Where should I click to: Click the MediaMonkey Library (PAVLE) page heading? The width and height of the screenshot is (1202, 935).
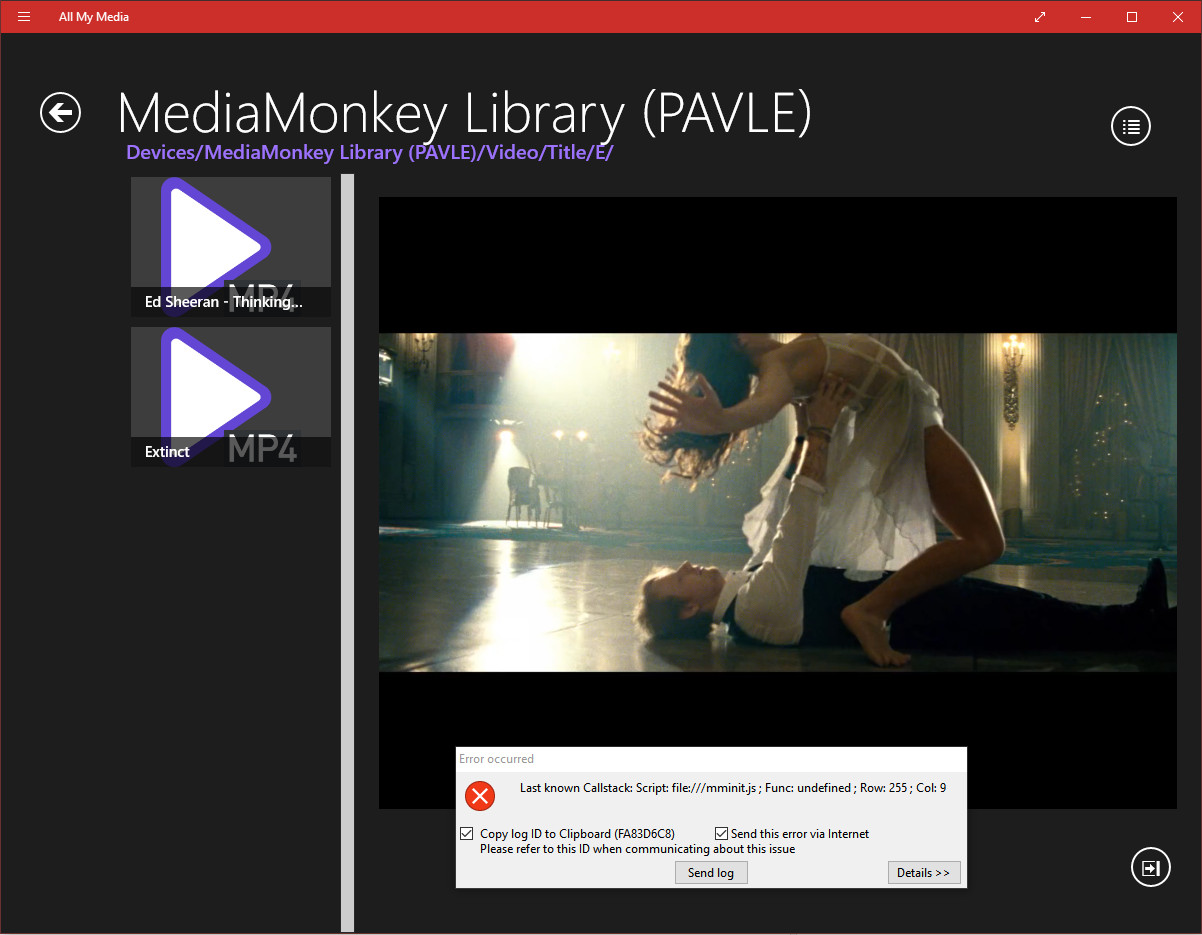click(464, 113)
